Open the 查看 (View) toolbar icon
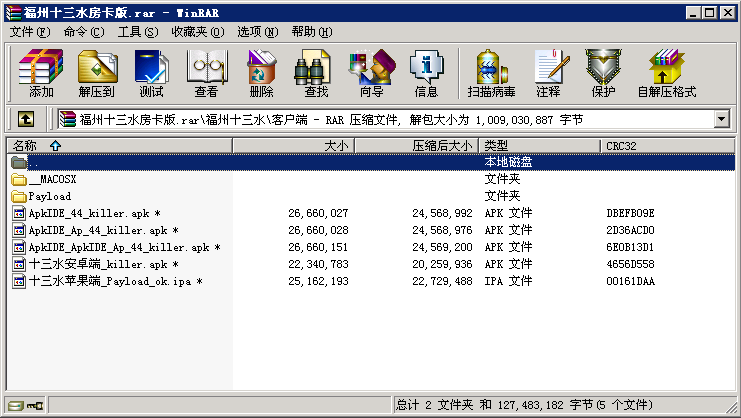 (x=206, y=73)
